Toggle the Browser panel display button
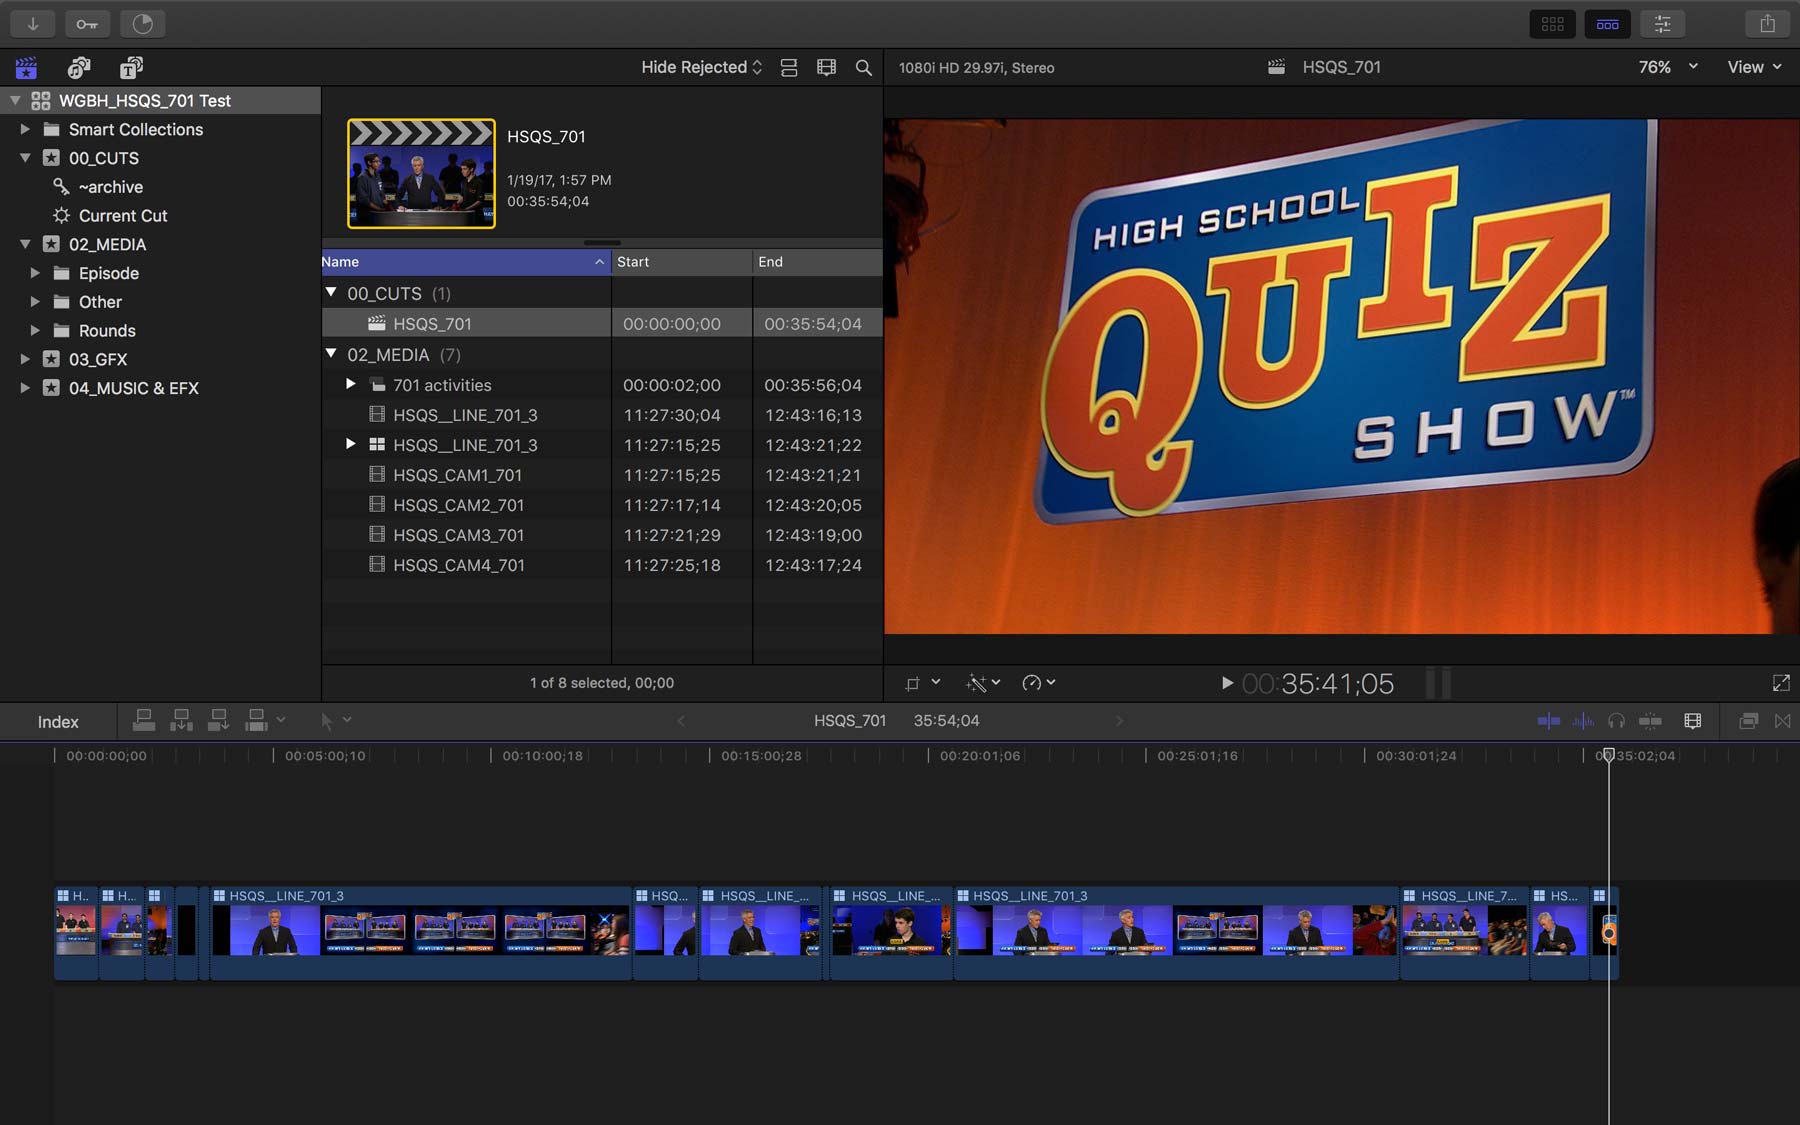Screen dimensions: 1800x1125 pyautogui.click(x=1553, y=24)
